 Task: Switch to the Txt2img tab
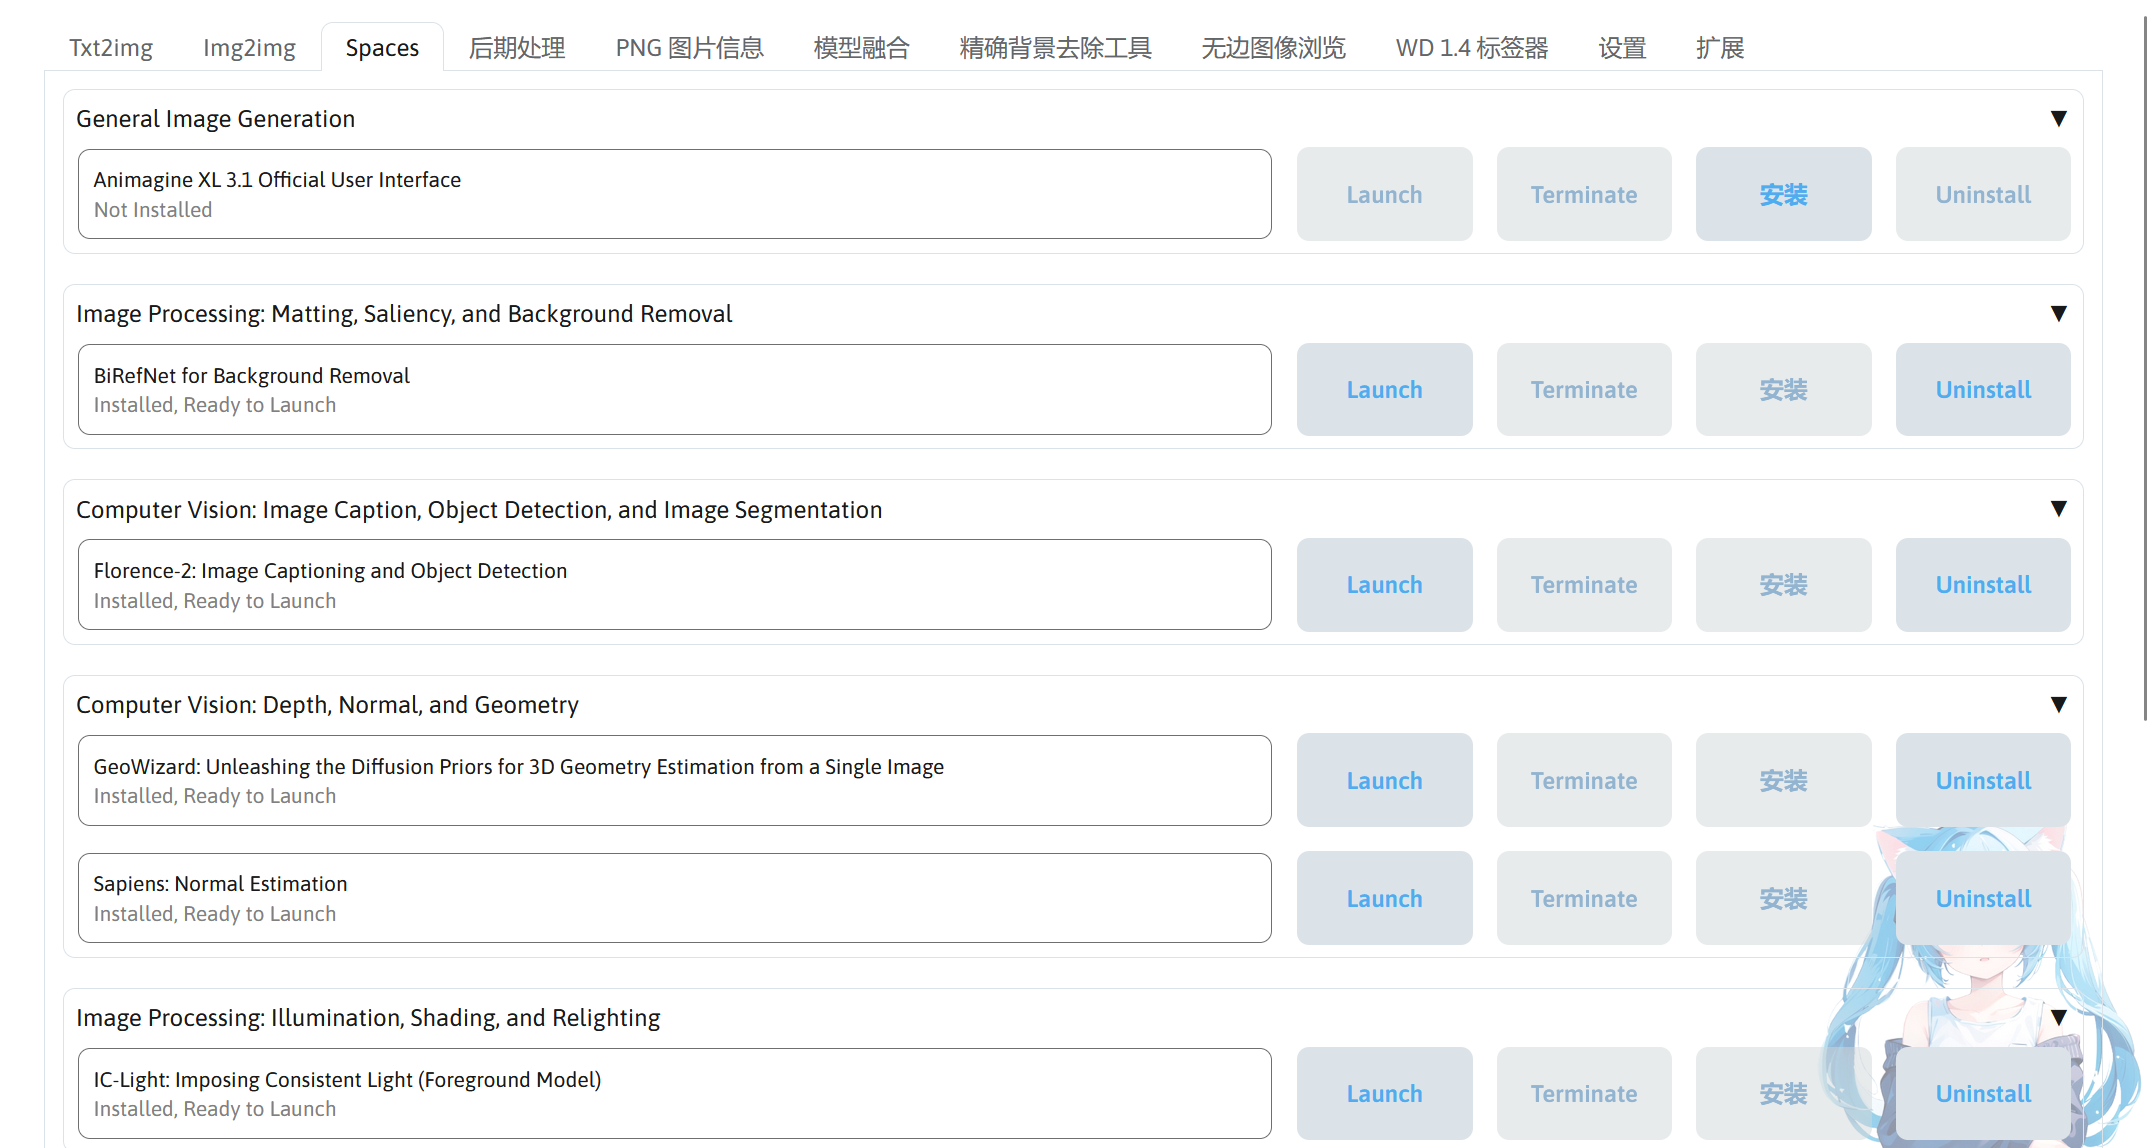coord(111,48)
